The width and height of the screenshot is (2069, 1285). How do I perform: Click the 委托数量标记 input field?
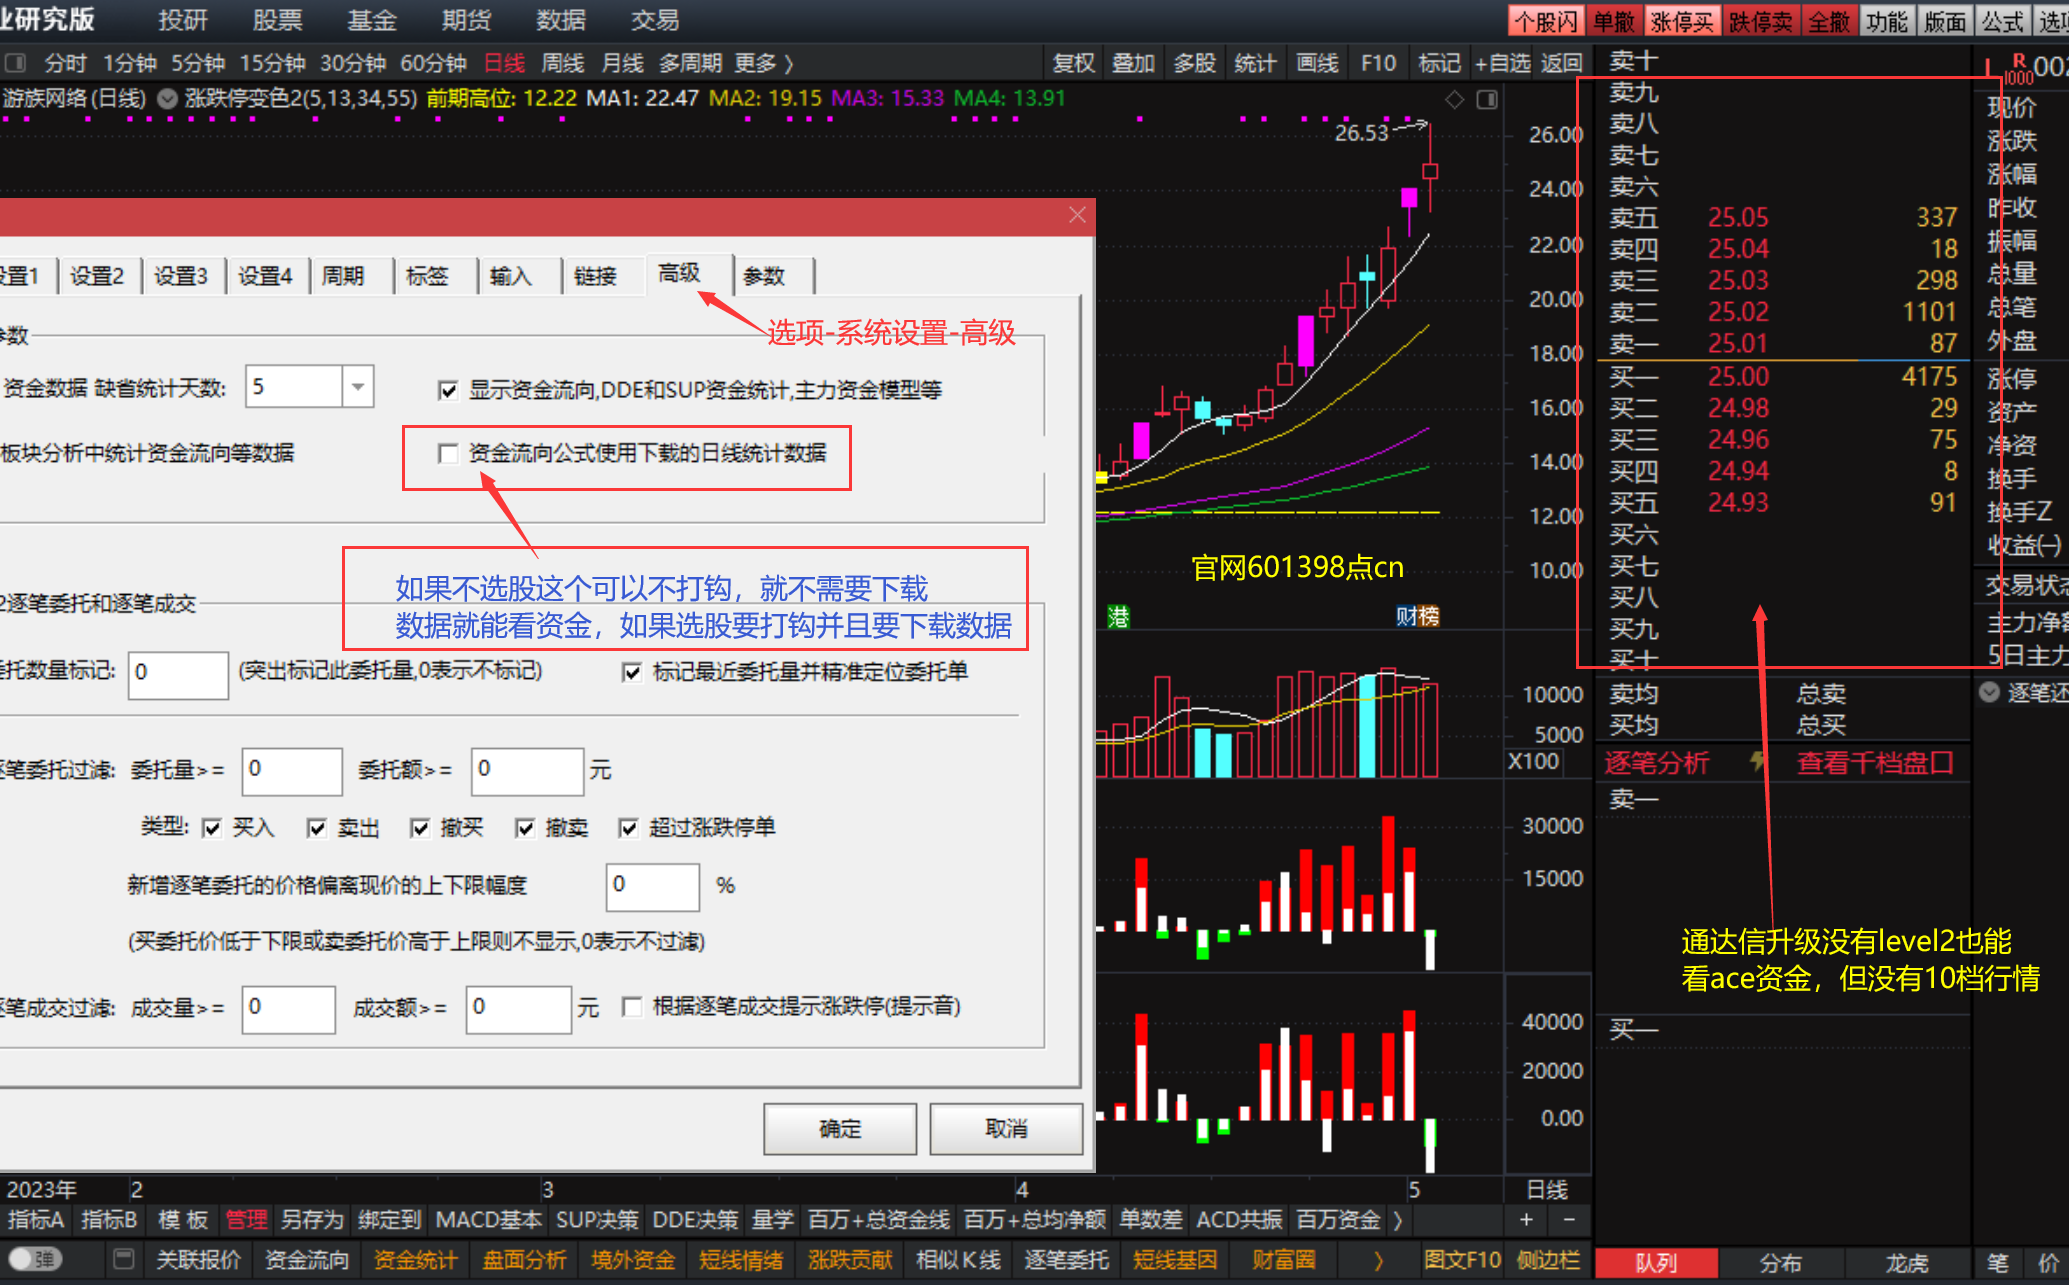click(x=178, y=674)
